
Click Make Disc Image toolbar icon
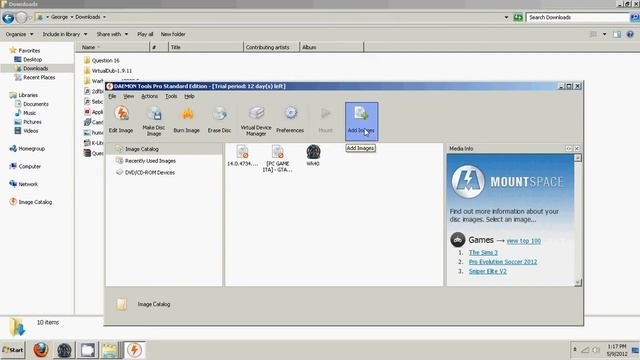coord(154,121)
